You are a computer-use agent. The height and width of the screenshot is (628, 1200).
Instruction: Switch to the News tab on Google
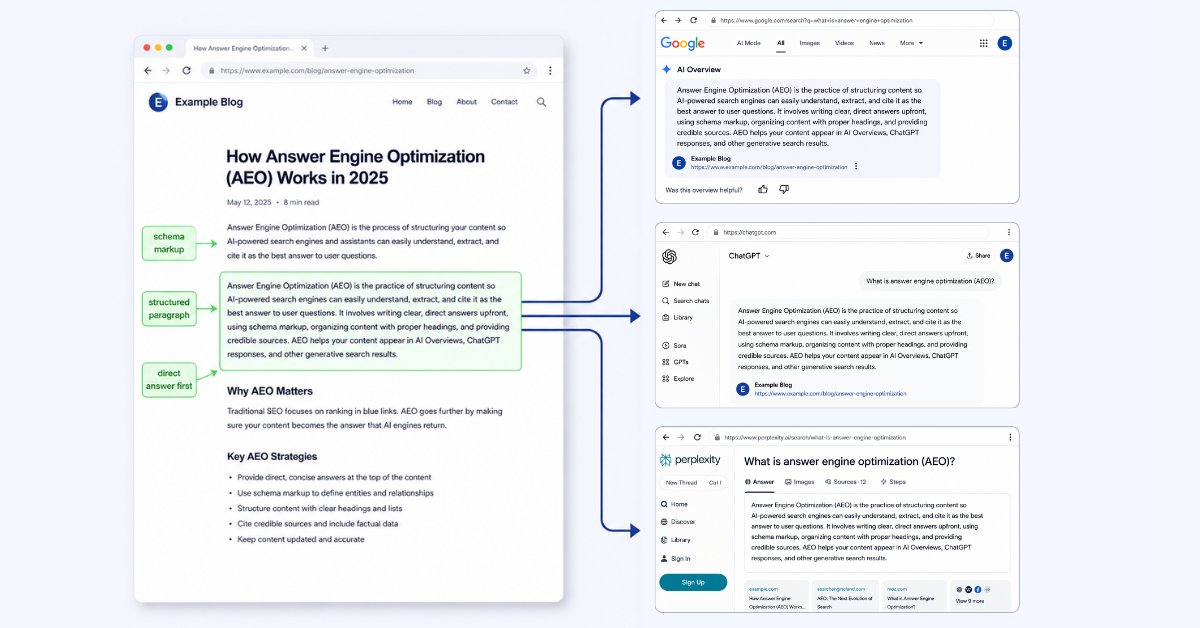tap(877, 43)
